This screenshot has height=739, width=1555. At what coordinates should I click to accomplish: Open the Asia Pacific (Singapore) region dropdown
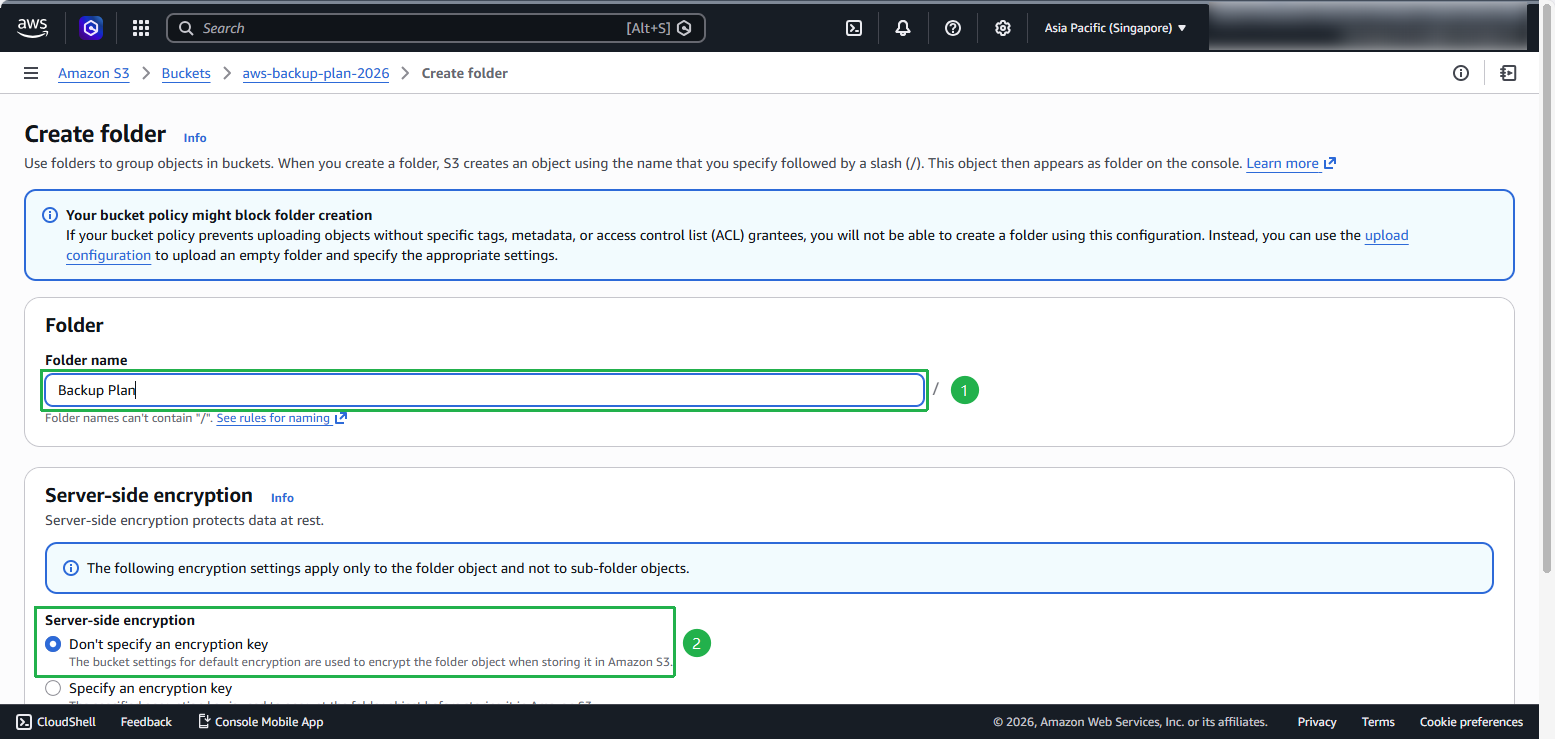click(x=1115, y=28)
